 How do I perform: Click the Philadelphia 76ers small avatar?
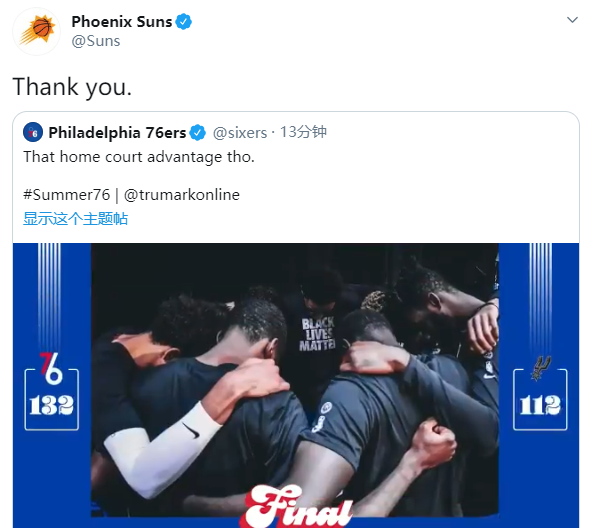pyautogui.click(x=33, y=132)
